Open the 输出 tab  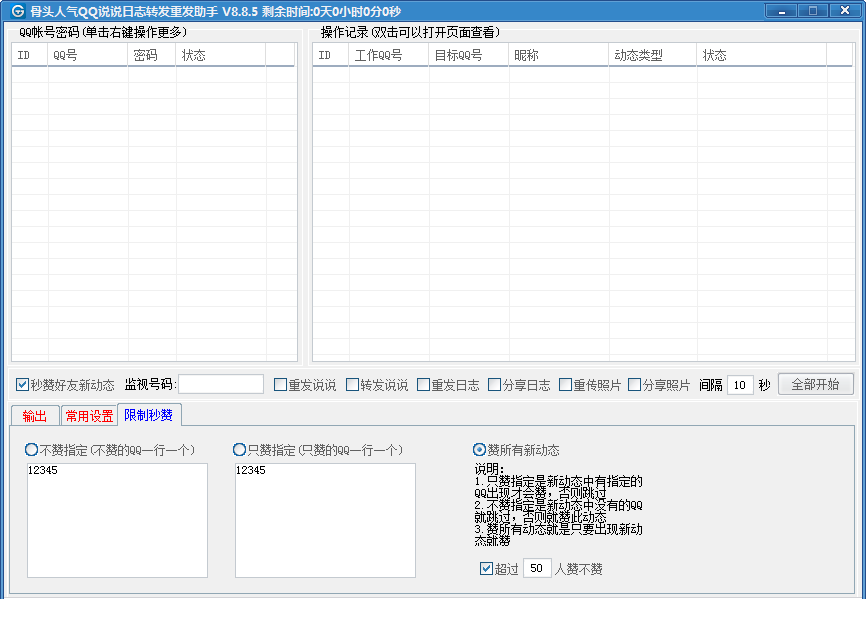point(35,416)
